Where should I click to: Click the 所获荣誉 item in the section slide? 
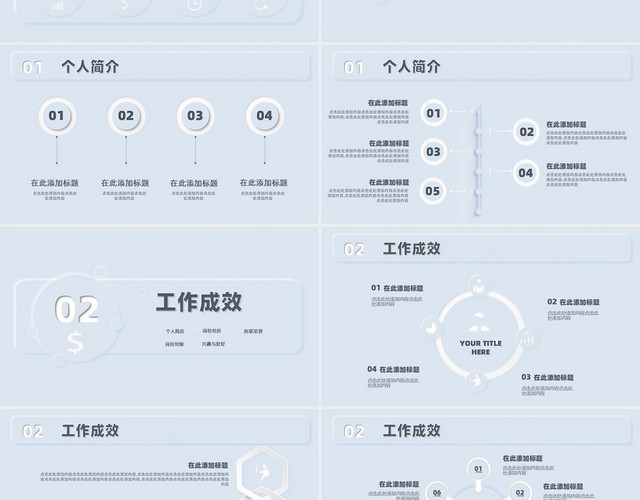pos(253,331)
